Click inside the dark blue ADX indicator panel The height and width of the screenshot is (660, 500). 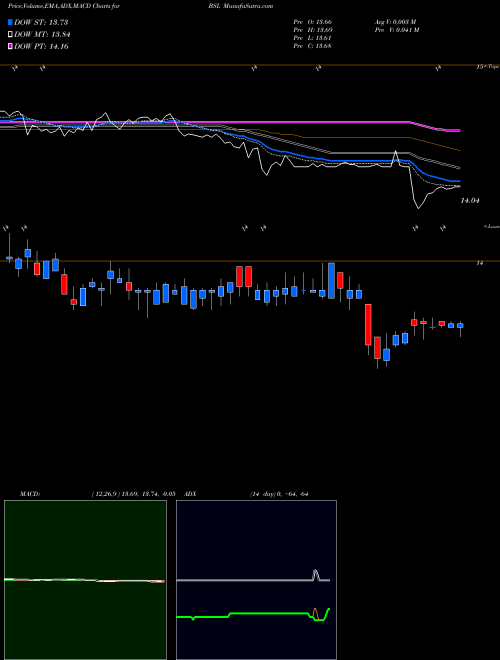[256, 580]
